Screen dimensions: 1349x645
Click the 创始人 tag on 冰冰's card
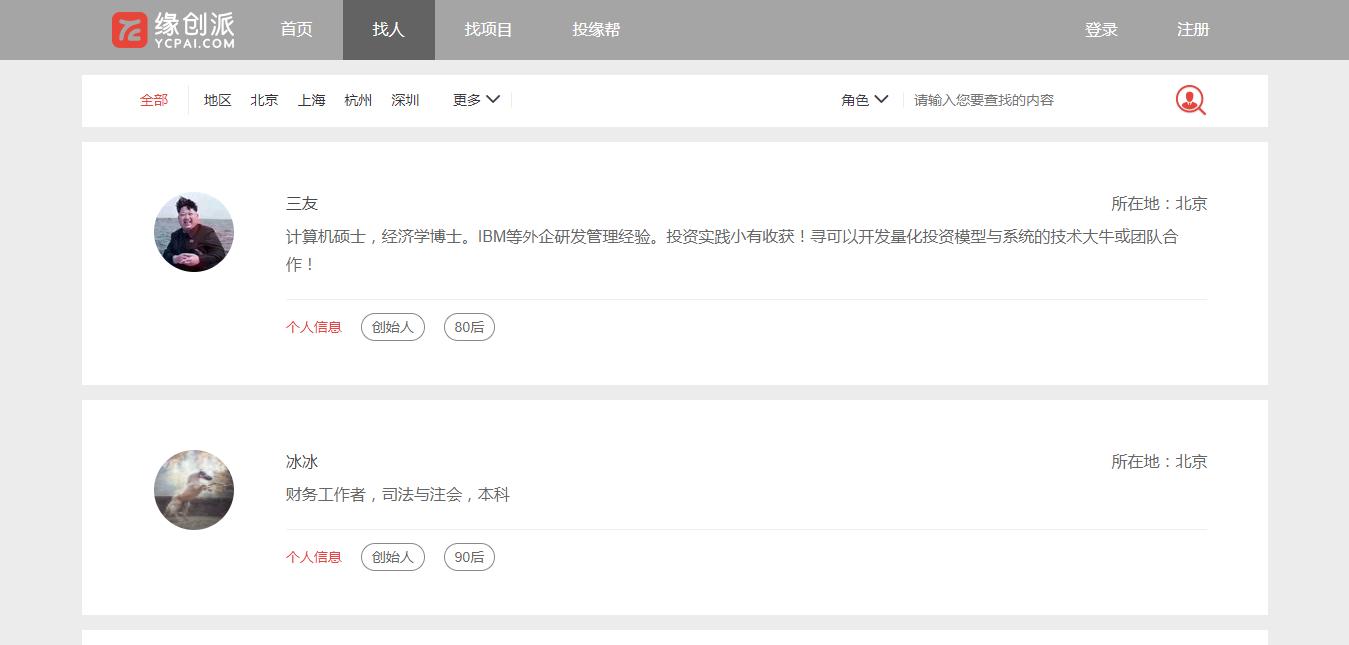[x=392, y=556]
